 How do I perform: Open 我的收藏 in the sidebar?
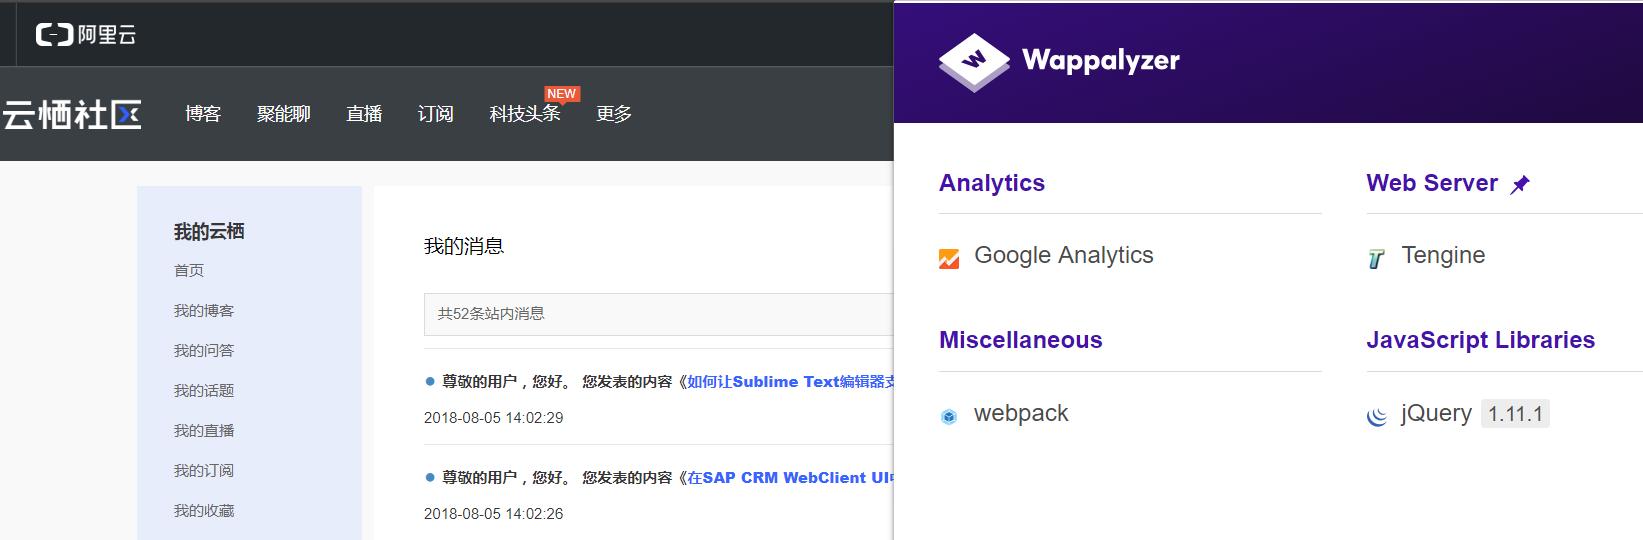[204, 510]
